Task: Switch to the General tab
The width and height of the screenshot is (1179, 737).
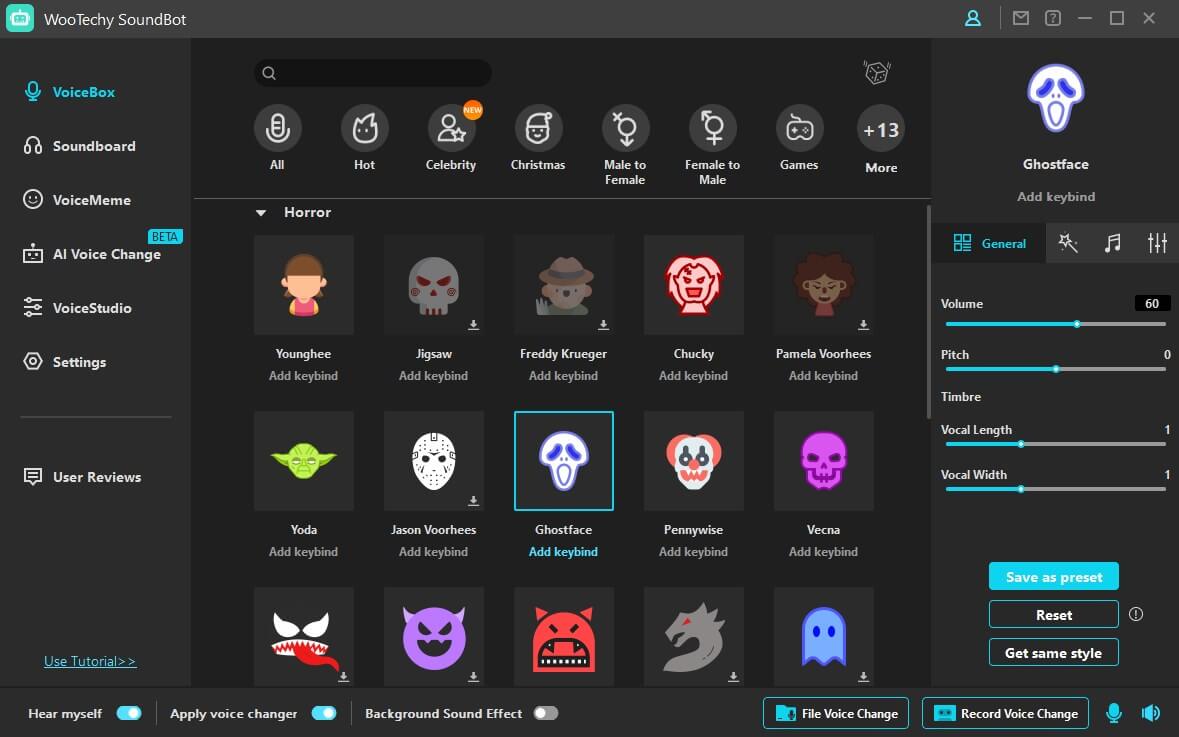Action: (989, 243)
